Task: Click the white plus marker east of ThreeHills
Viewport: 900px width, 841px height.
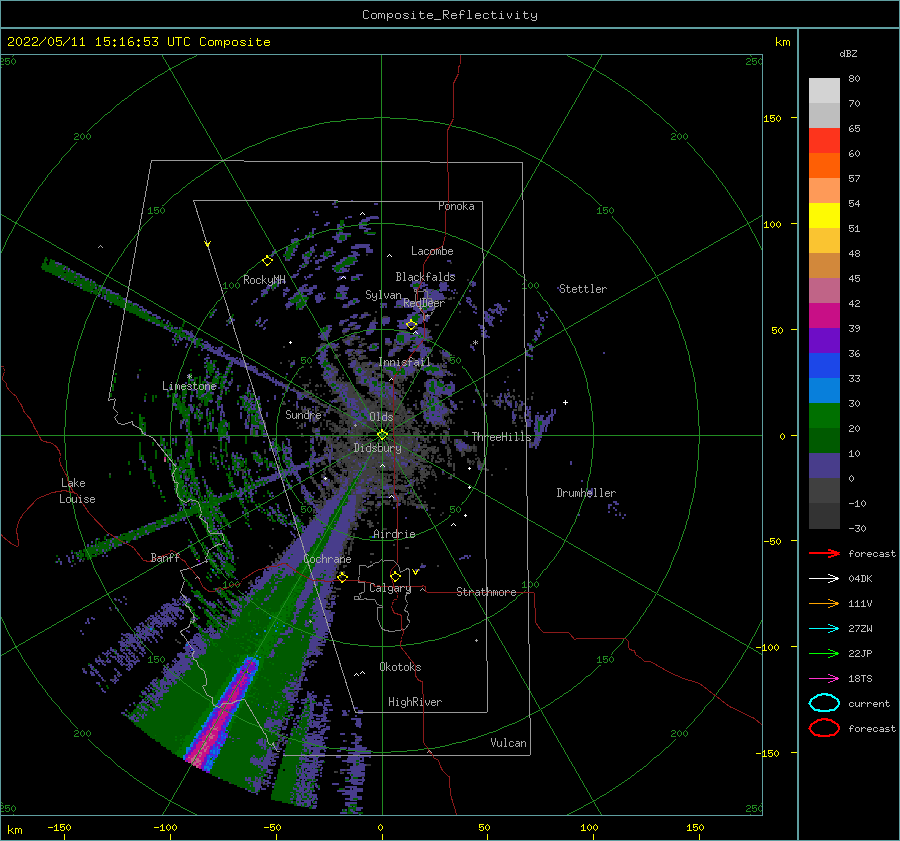Action: click(x=565, y=402)
